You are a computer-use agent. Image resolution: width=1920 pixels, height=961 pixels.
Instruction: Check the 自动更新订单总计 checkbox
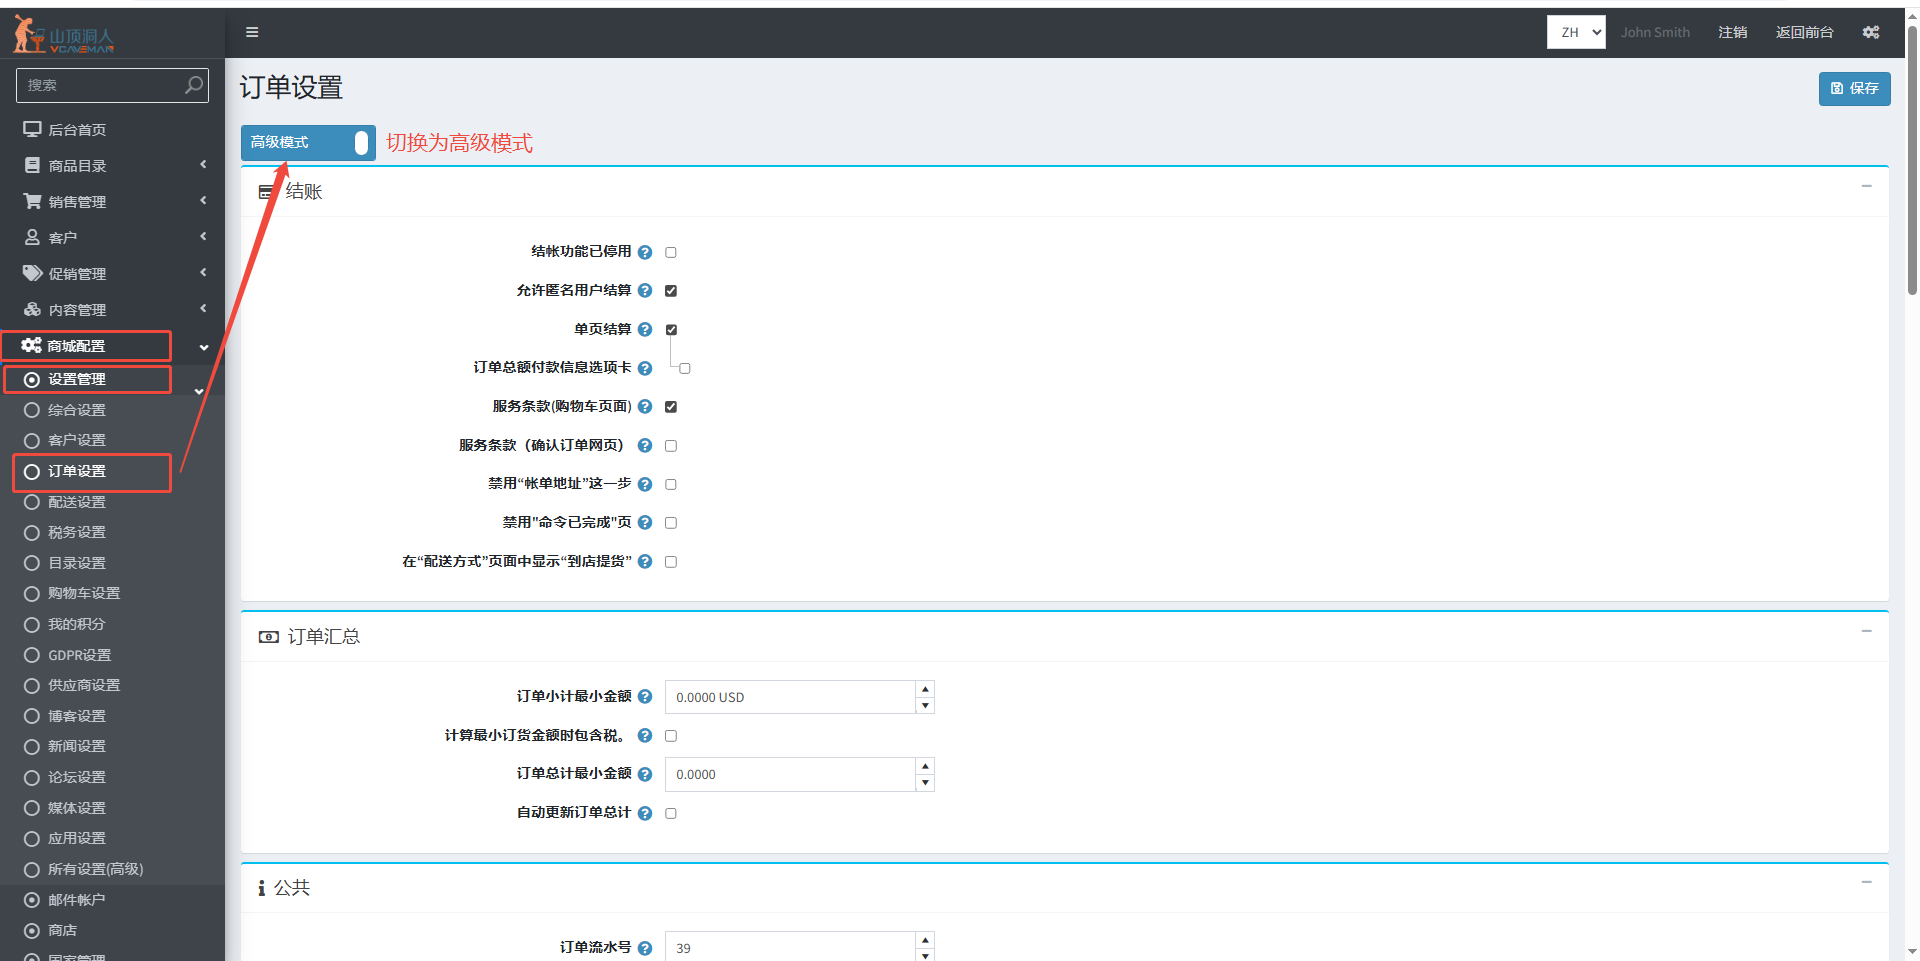pyautogui.click(x=671, y=814)
